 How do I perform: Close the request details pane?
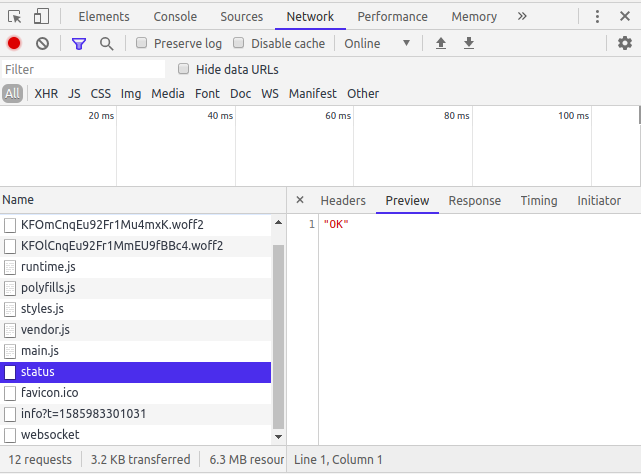pyautogui.click(x=300, y=200)
